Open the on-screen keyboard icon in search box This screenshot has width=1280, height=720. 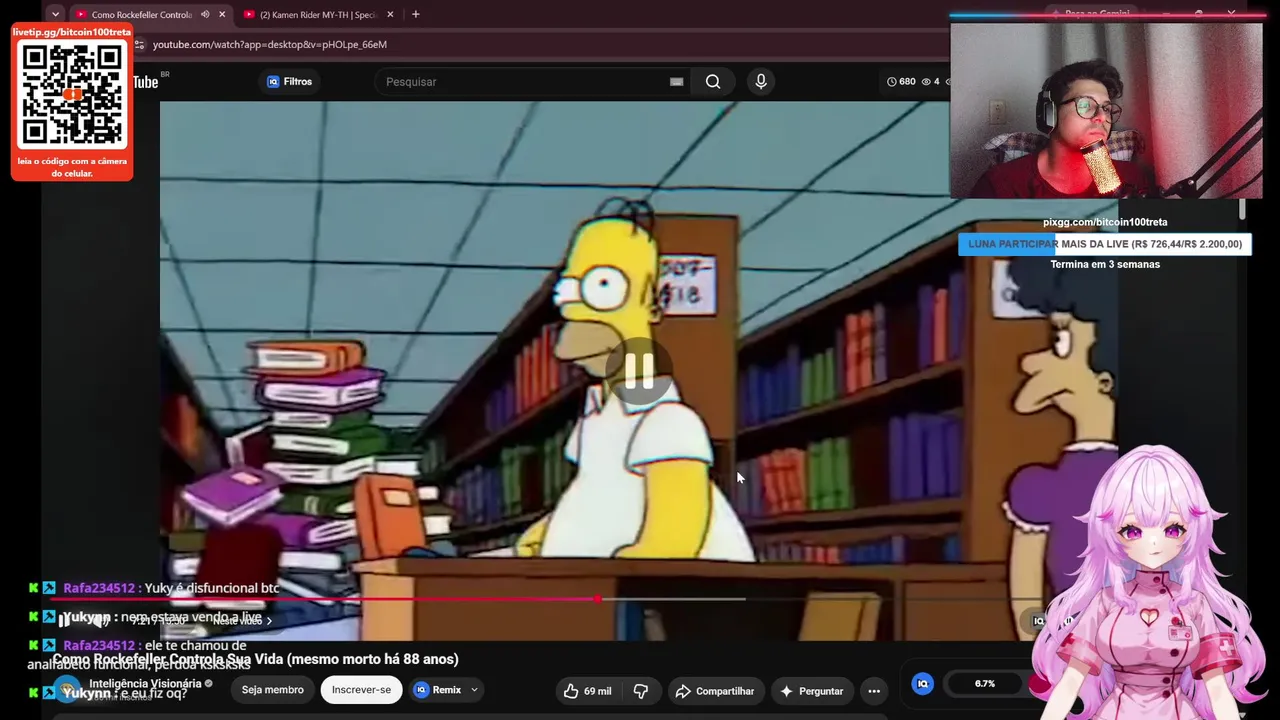coord(676,82)
